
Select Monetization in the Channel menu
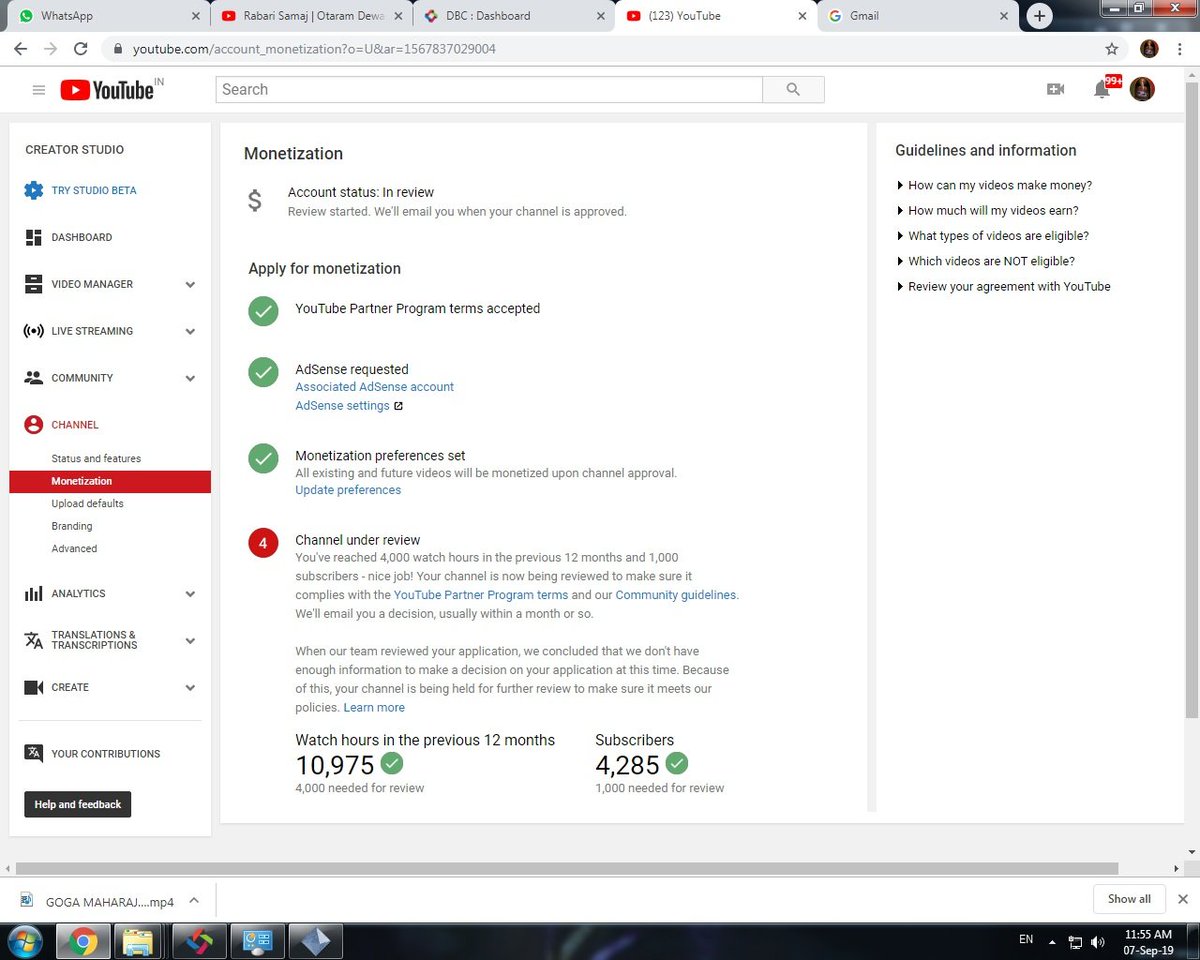(110, 481)
